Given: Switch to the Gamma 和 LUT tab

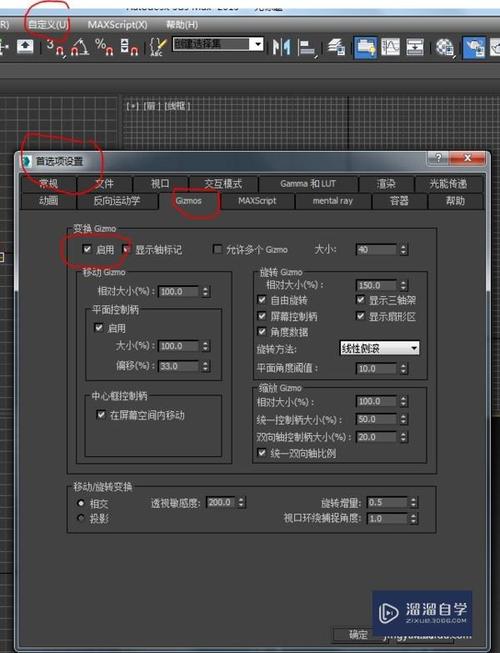Looking at the screenshot, I should pos(308,184).
